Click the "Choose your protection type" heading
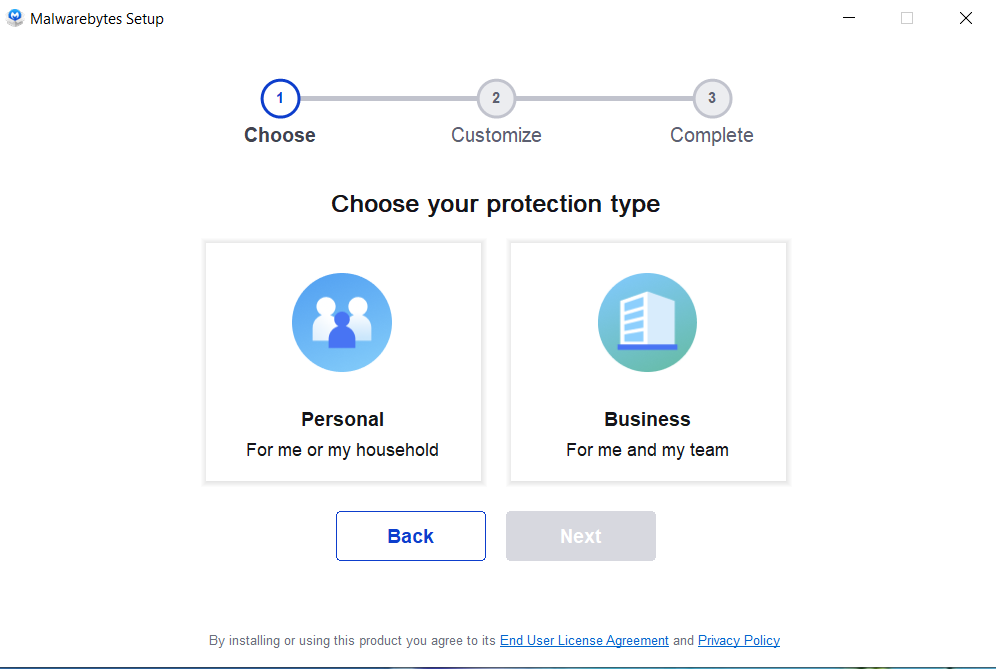The height and width of the screenshot is (669, 996). pos(496,204)
